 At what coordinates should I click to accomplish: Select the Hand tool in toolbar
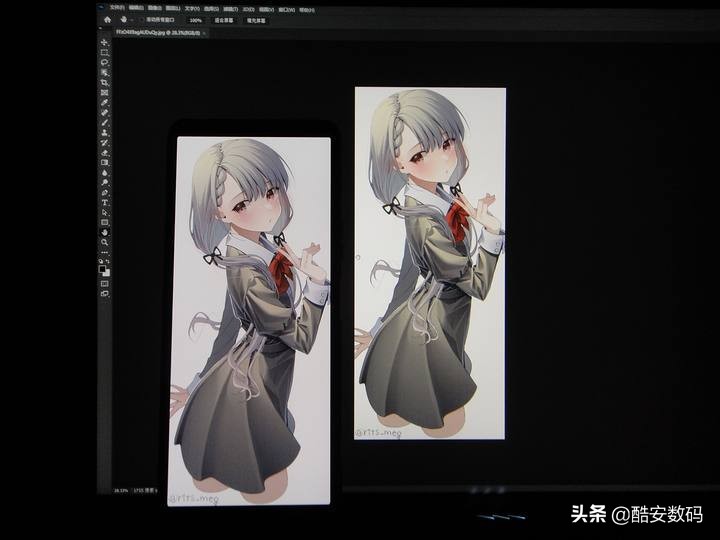(104, 232)
